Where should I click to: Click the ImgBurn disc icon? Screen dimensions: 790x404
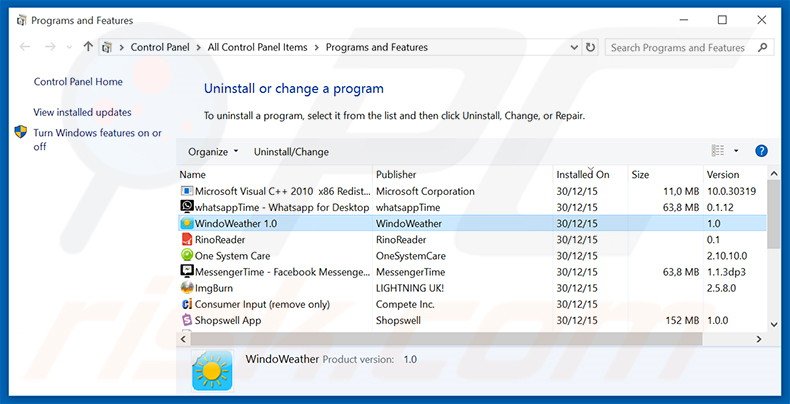point(187,288)
